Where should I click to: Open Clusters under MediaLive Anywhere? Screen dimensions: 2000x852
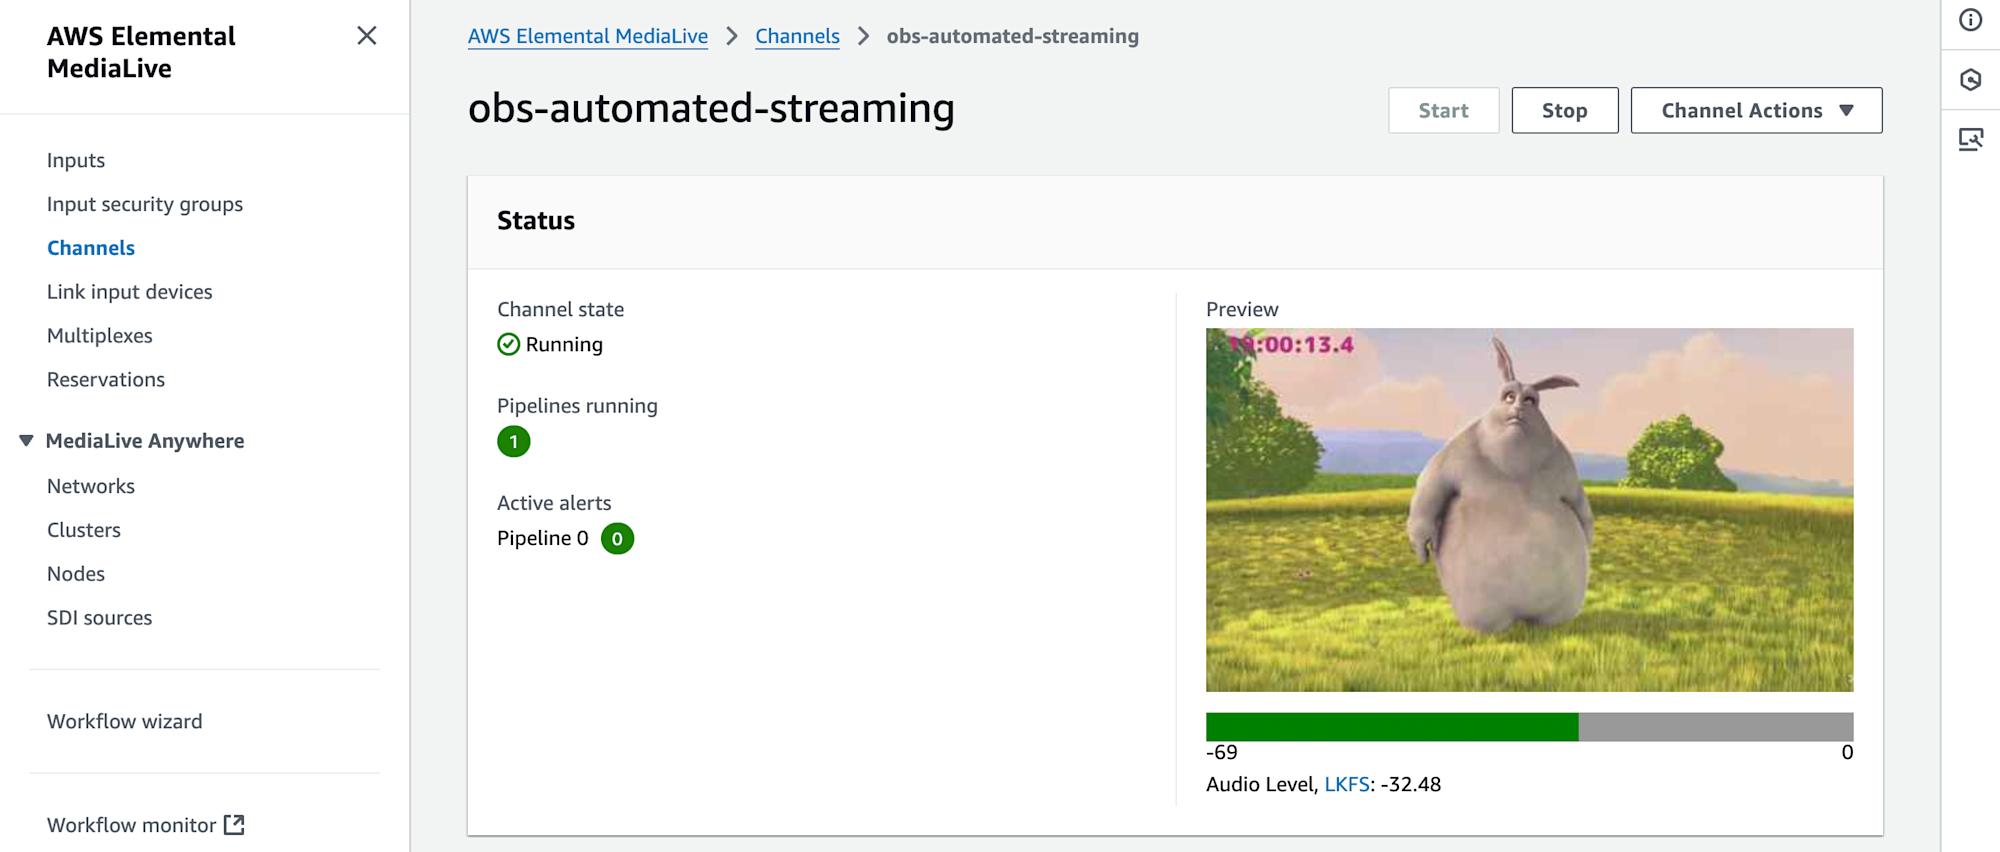tap(84, 530)
